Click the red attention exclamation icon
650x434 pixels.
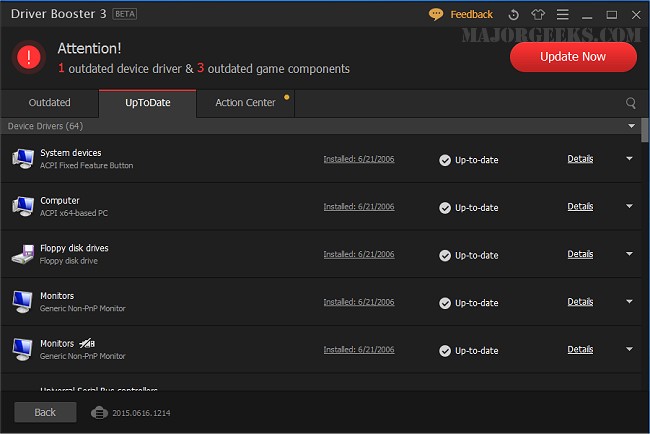click(x=28, y=57)
